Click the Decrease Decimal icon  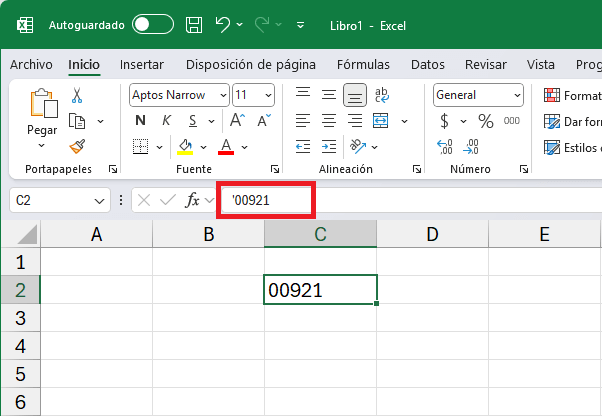(x=471, y=147)
